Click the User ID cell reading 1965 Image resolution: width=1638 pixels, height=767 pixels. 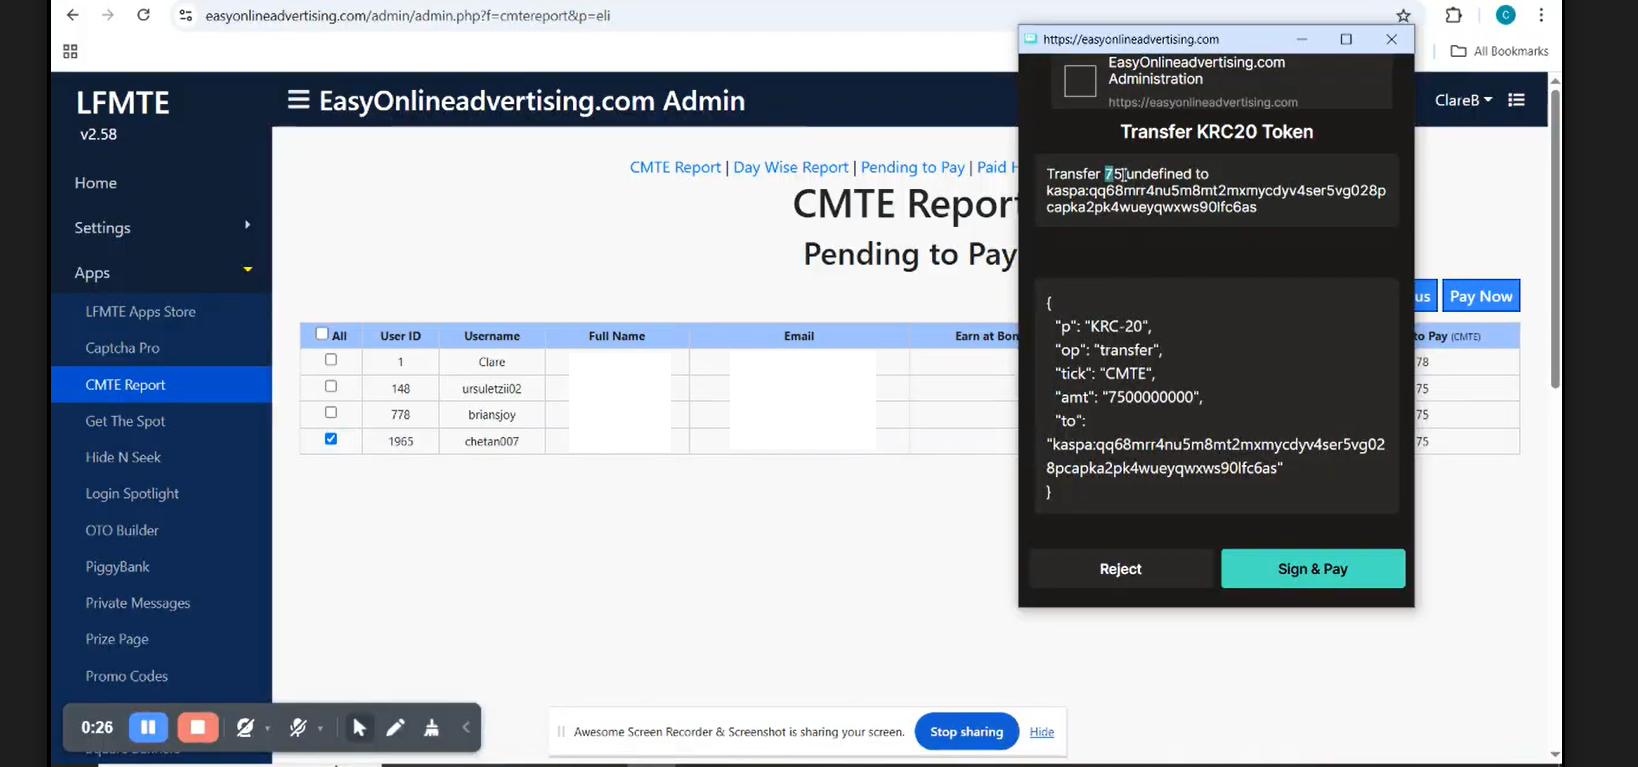pyautogui.click(x=400, y=441)
